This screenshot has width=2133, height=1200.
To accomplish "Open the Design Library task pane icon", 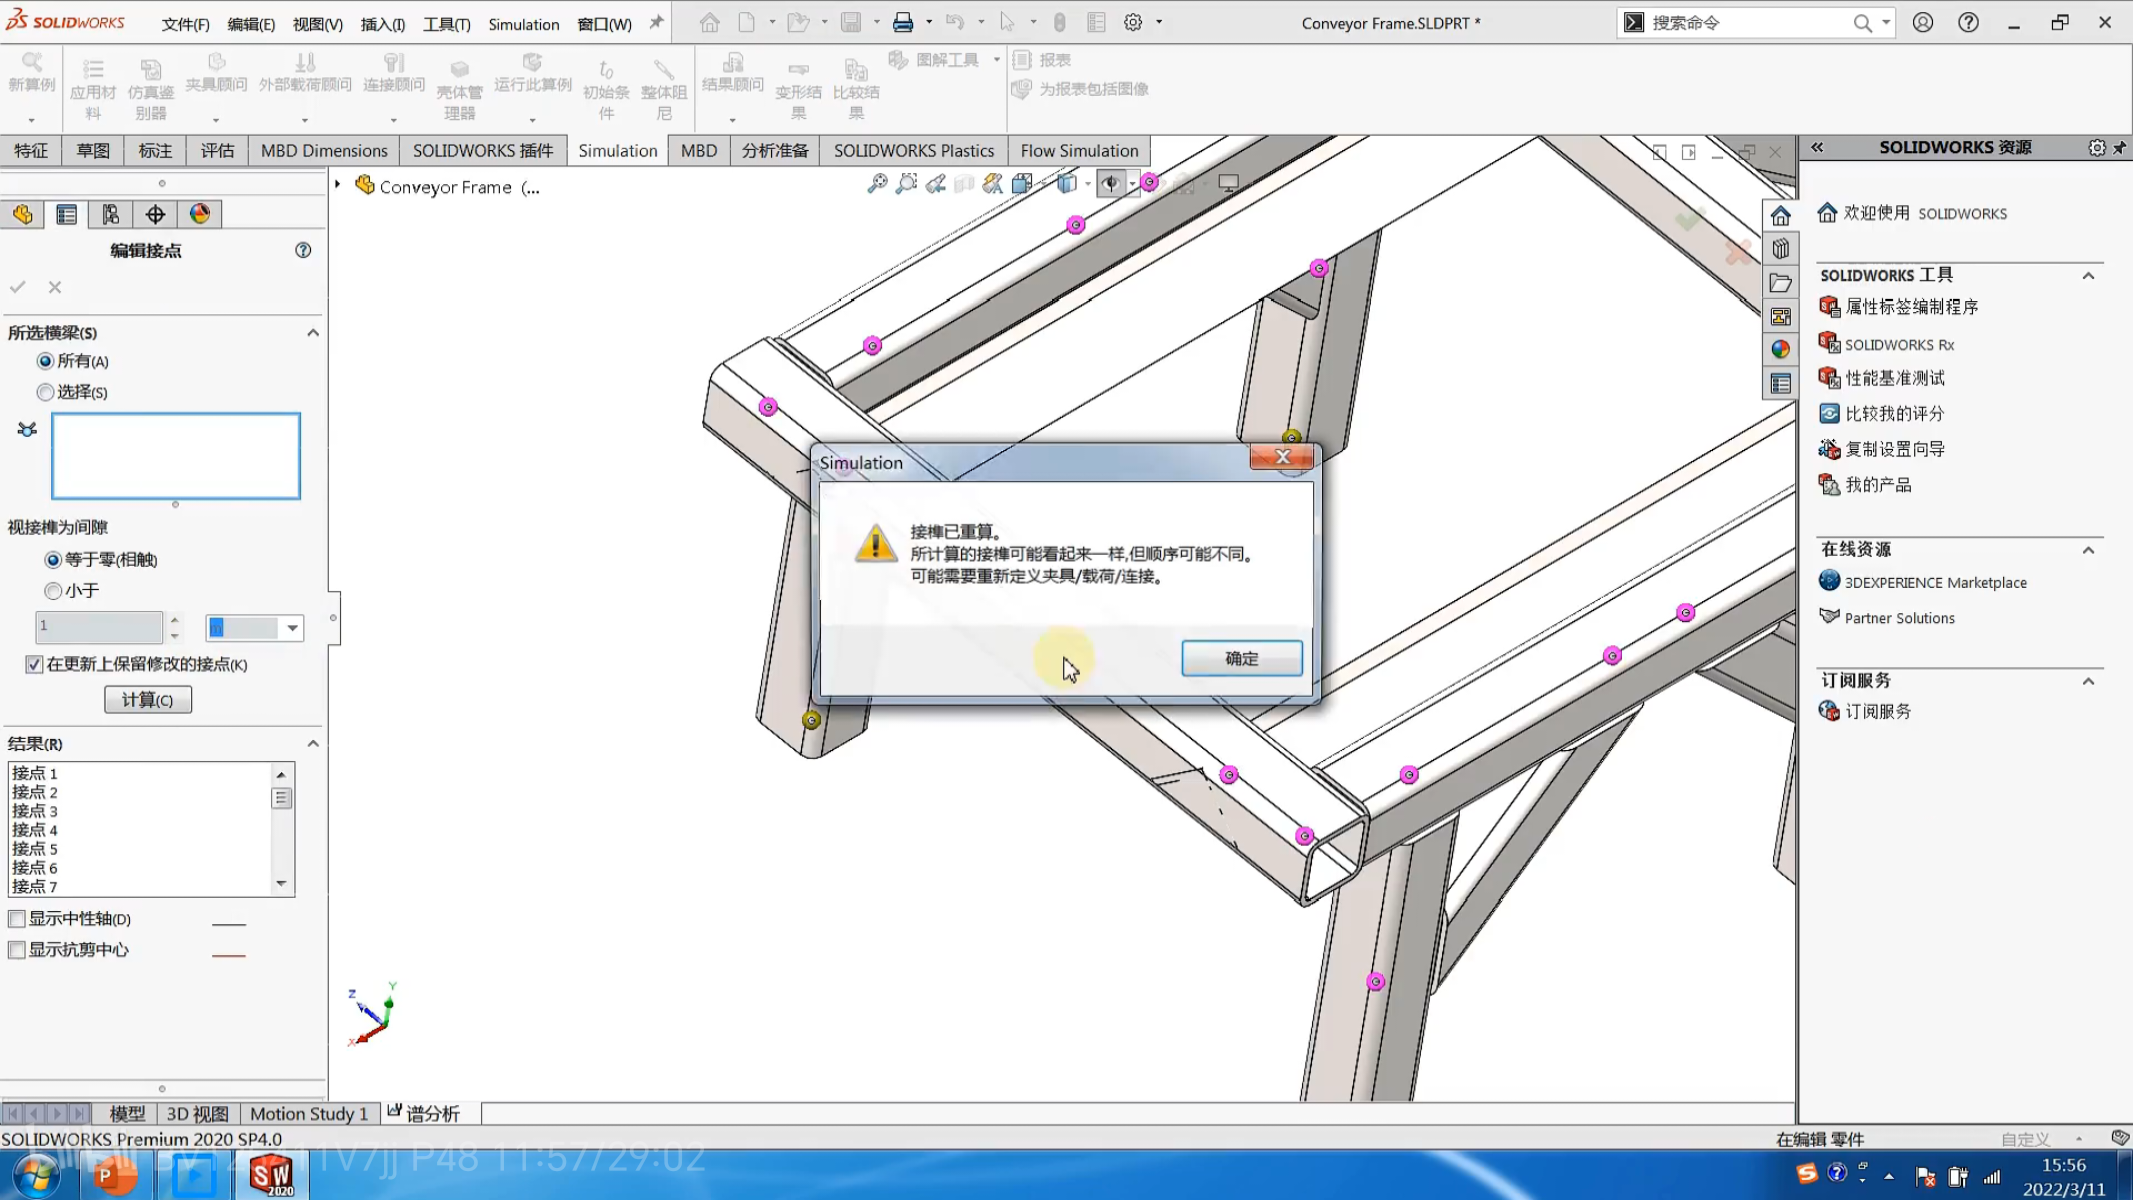I will click(x=1780, y=249).
